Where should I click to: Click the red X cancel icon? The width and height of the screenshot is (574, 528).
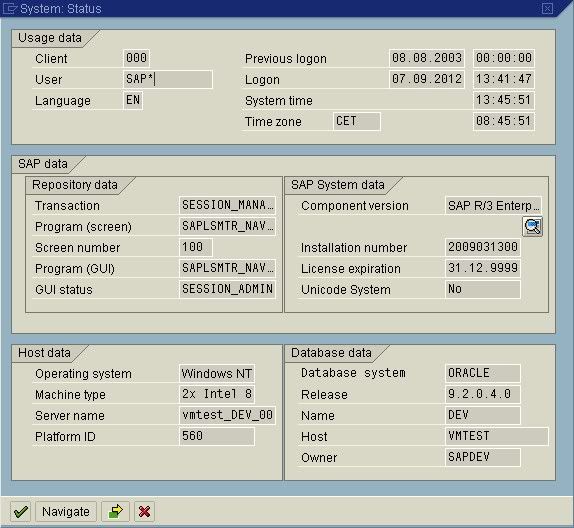click(x=145, y=511)
